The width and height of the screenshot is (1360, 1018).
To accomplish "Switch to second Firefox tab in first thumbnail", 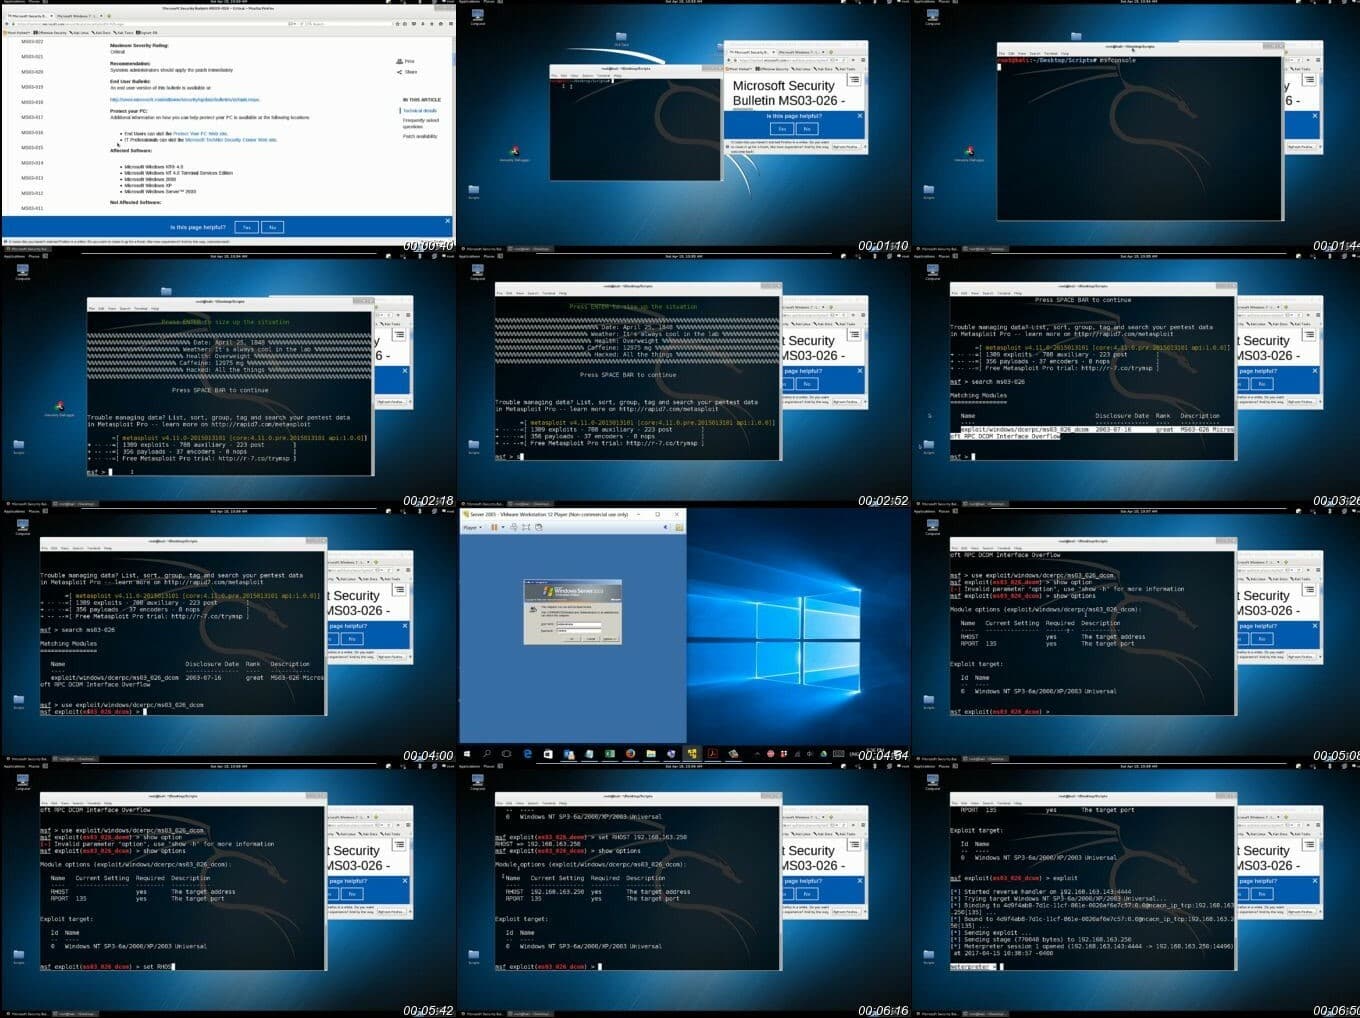I will (76, 16).
